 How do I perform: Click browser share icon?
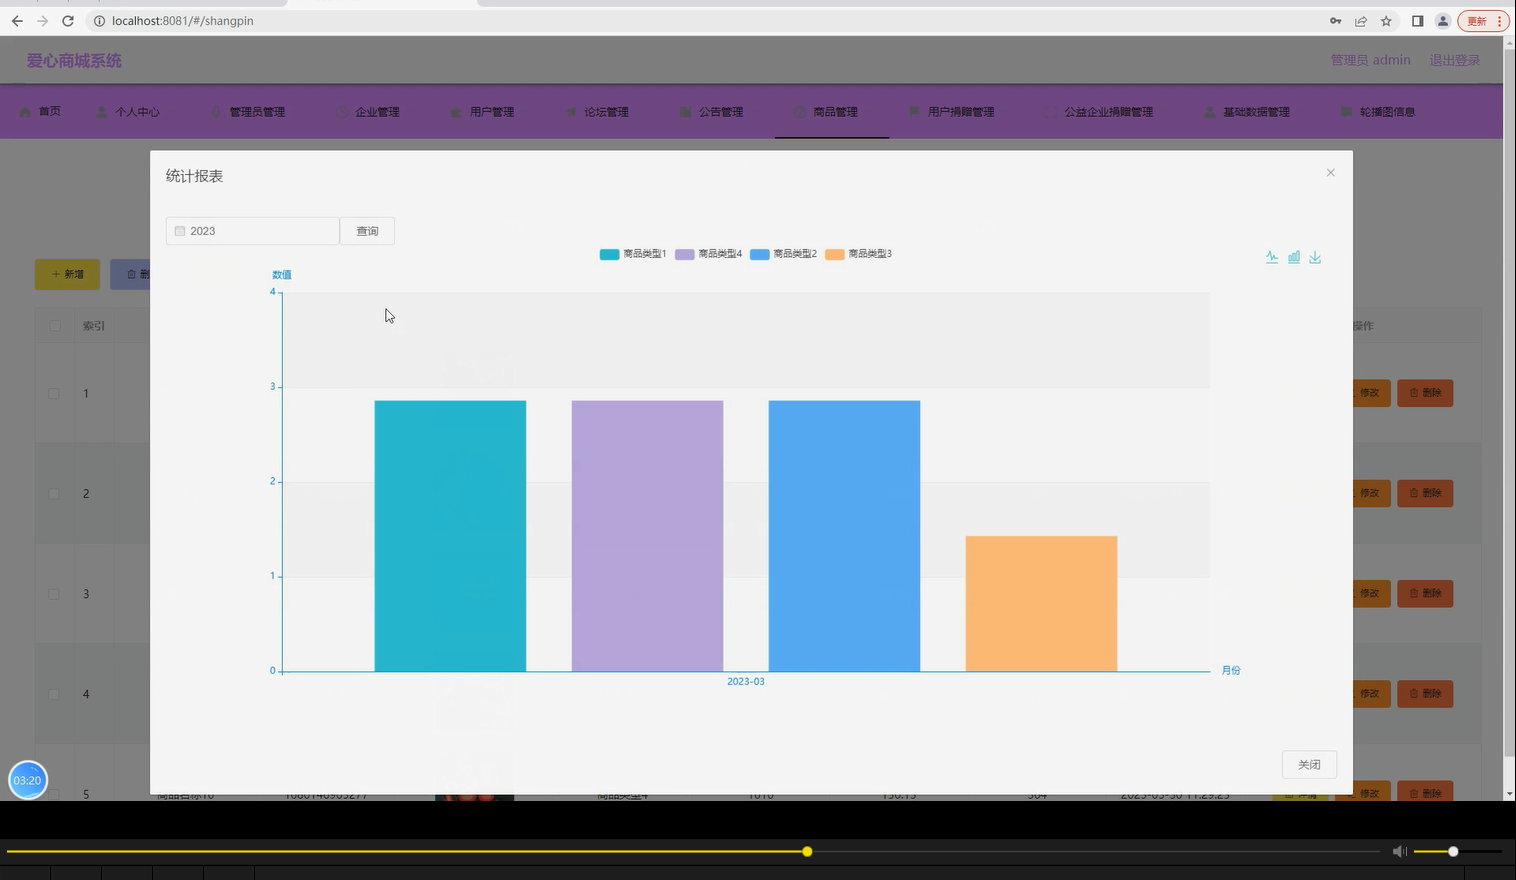pyautogui.click(x=1361, y=21)
